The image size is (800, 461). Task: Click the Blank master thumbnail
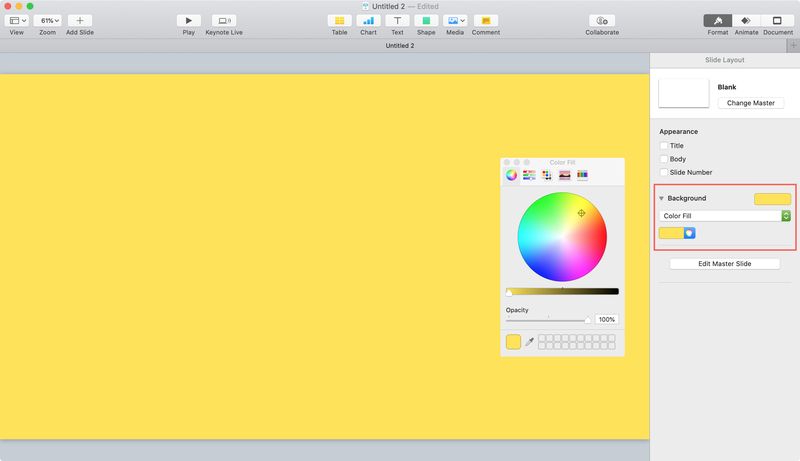pos(684,93)
